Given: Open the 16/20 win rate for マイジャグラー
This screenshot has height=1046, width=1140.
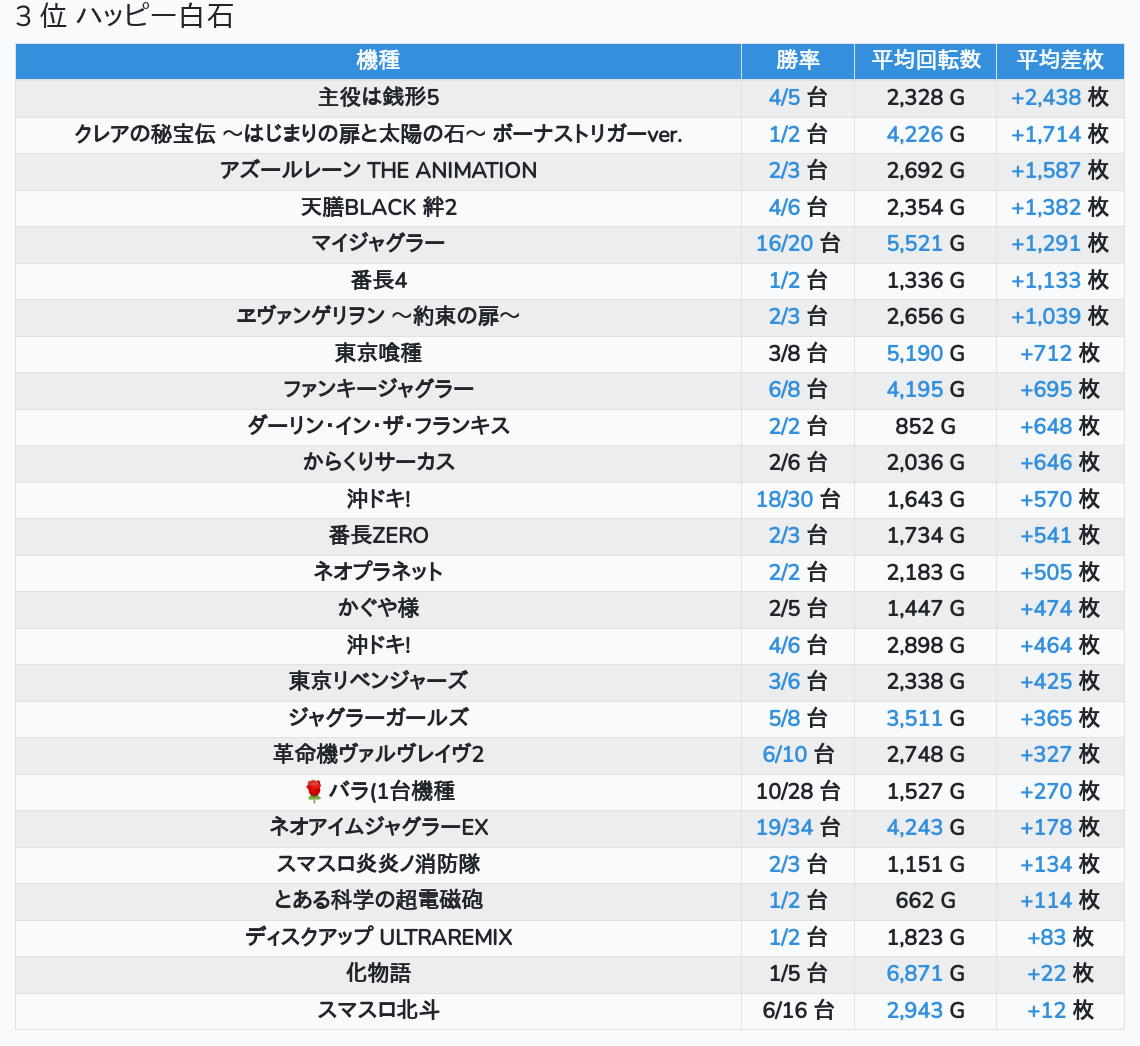Looking at the screenshot, I should 785,243.
